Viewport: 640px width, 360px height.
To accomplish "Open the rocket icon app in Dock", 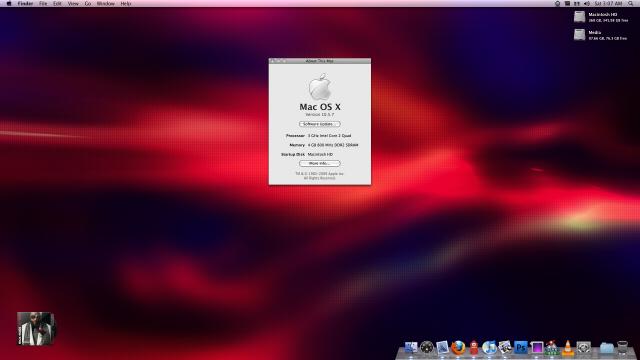I will [x=552, y=348].
